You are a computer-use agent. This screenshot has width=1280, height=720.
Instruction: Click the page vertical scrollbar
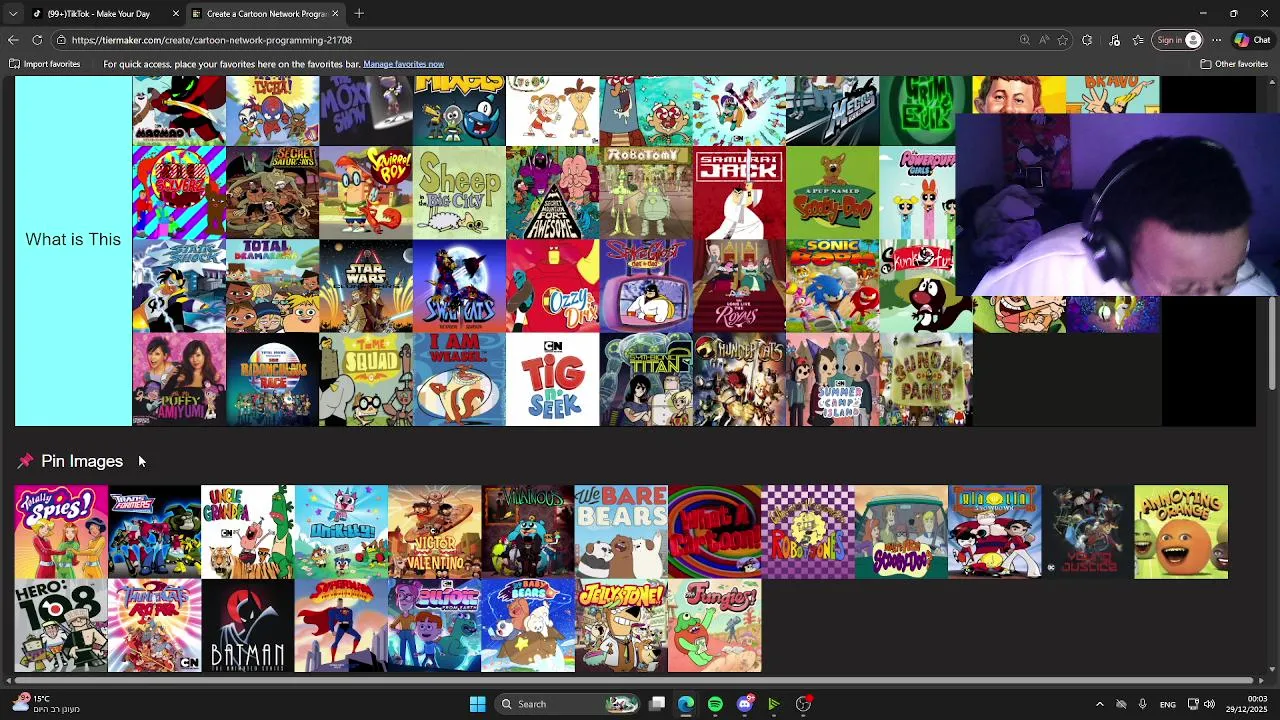tap(1272, 343)
